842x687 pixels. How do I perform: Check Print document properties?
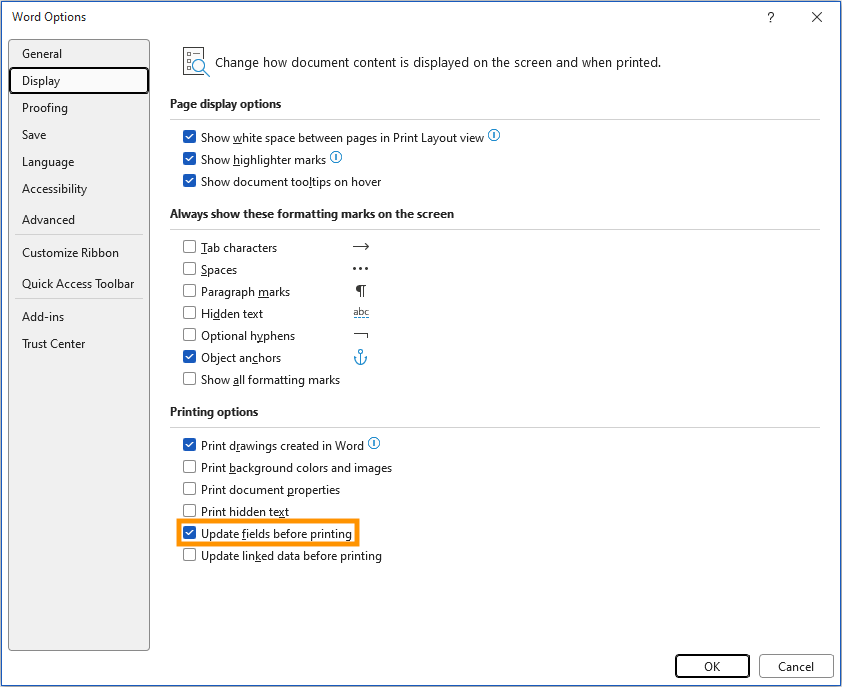[189, 489]
